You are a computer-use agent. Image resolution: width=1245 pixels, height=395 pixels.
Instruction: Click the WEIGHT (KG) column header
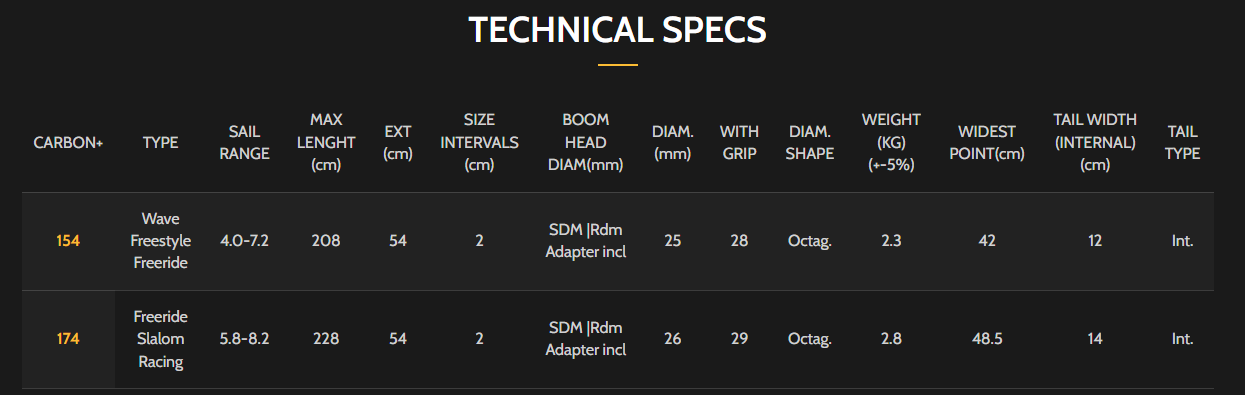pyautogui.click(x=891, y=142)
